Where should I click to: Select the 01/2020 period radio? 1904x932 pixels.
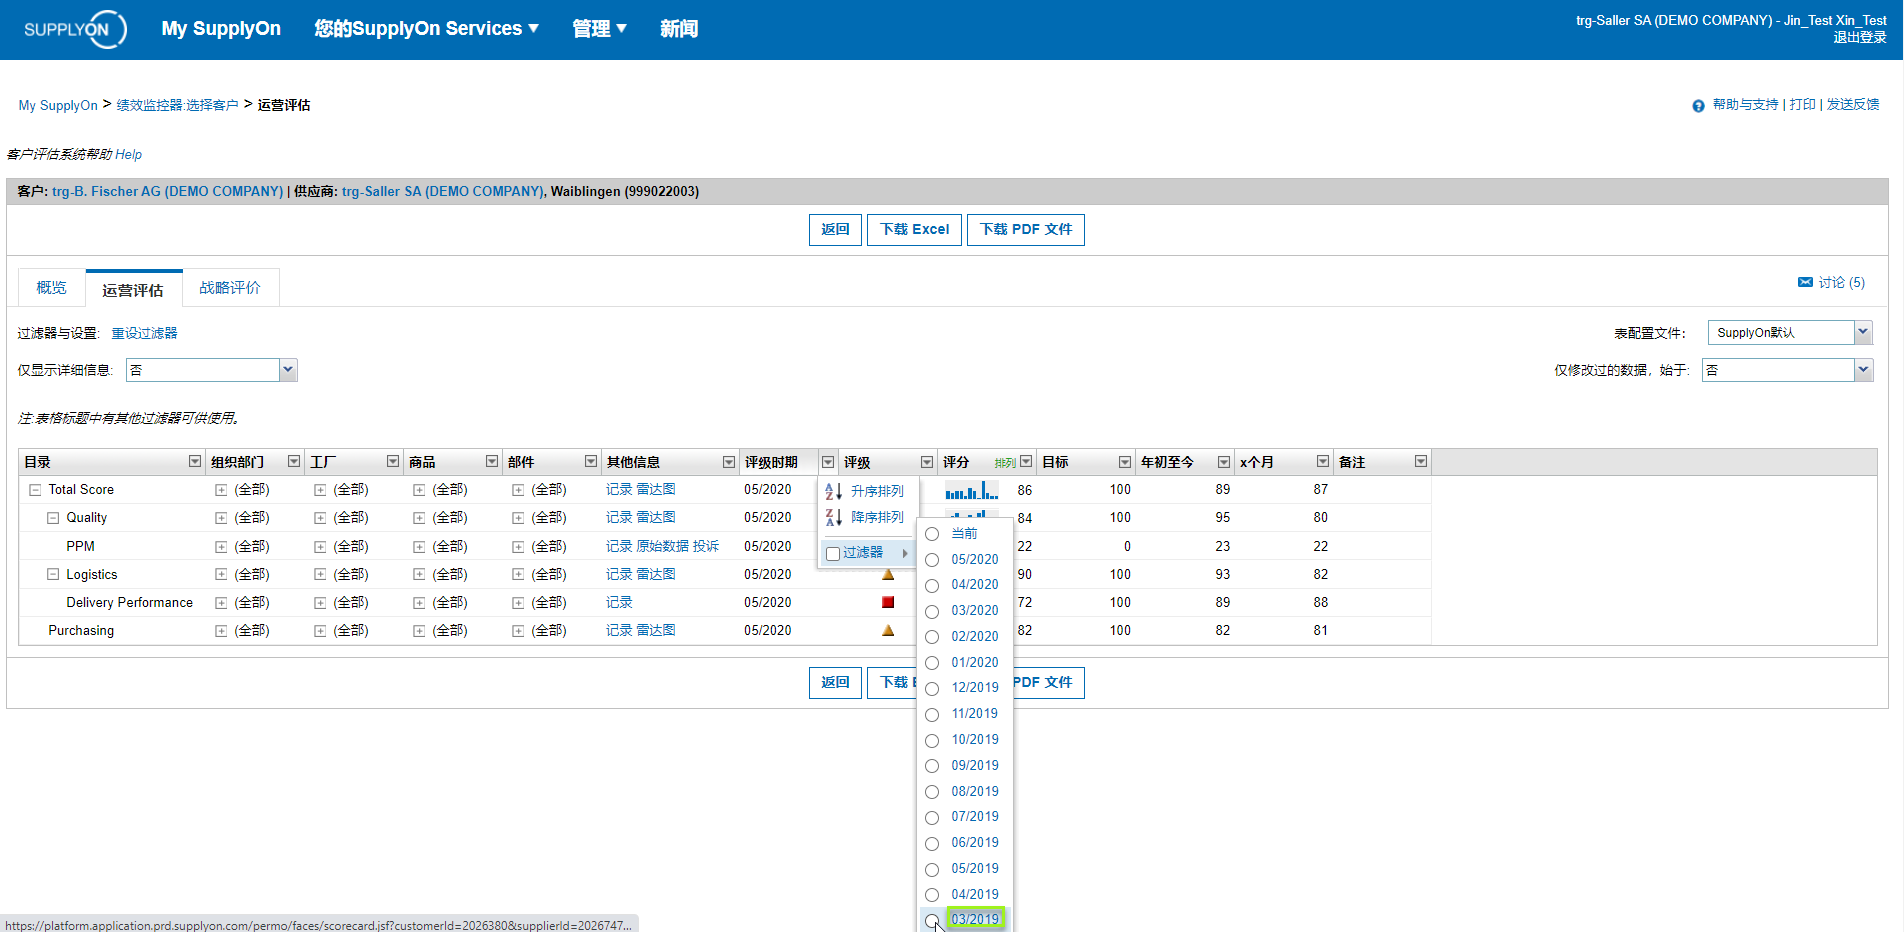932,663
